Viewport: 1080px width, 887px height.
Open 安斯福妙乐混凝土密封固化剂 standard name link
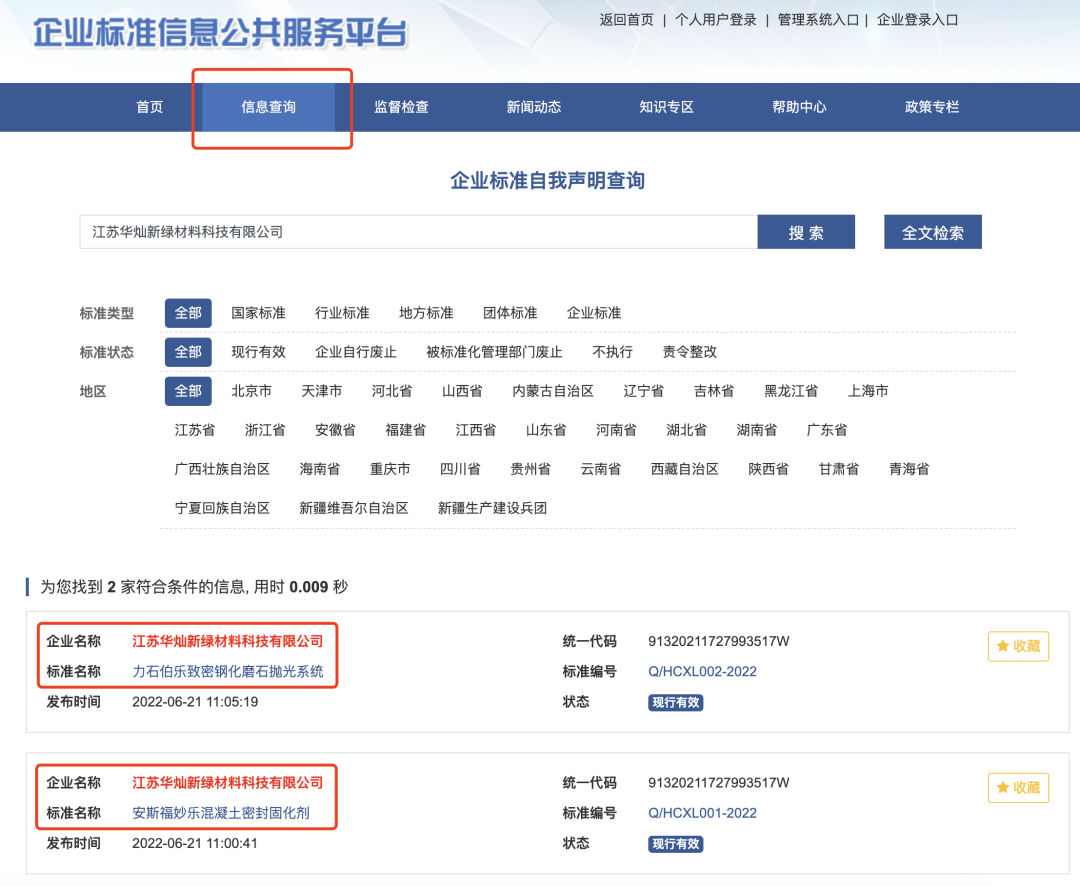click(x=221, y=813)
